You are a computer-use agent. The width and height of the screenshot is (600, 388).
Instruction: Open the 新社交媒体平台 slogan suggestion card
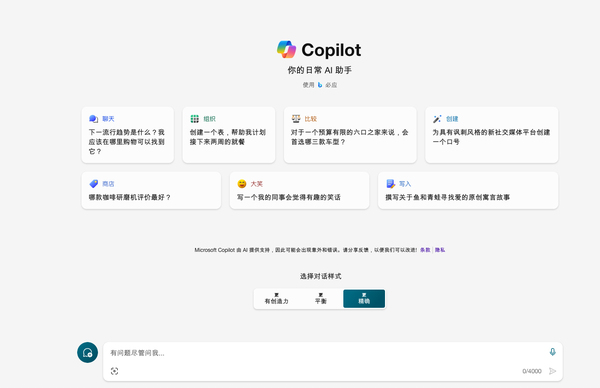492,135
